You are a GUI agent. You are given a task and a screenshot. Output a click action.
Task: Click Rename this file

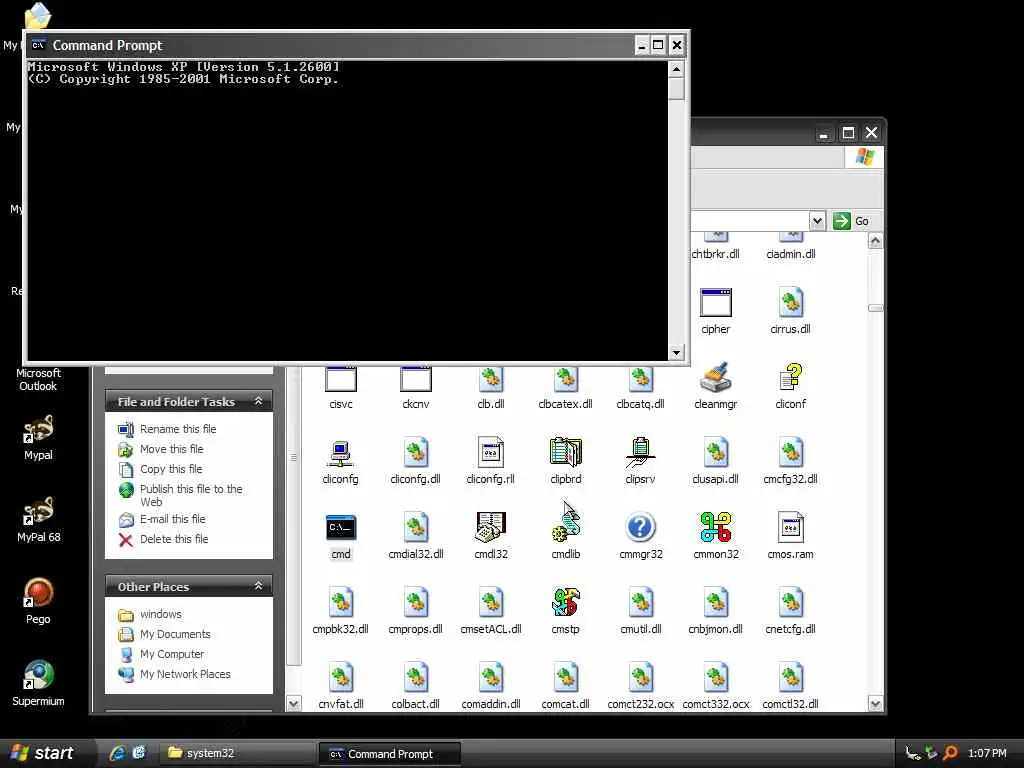click(x=178, y=429)
